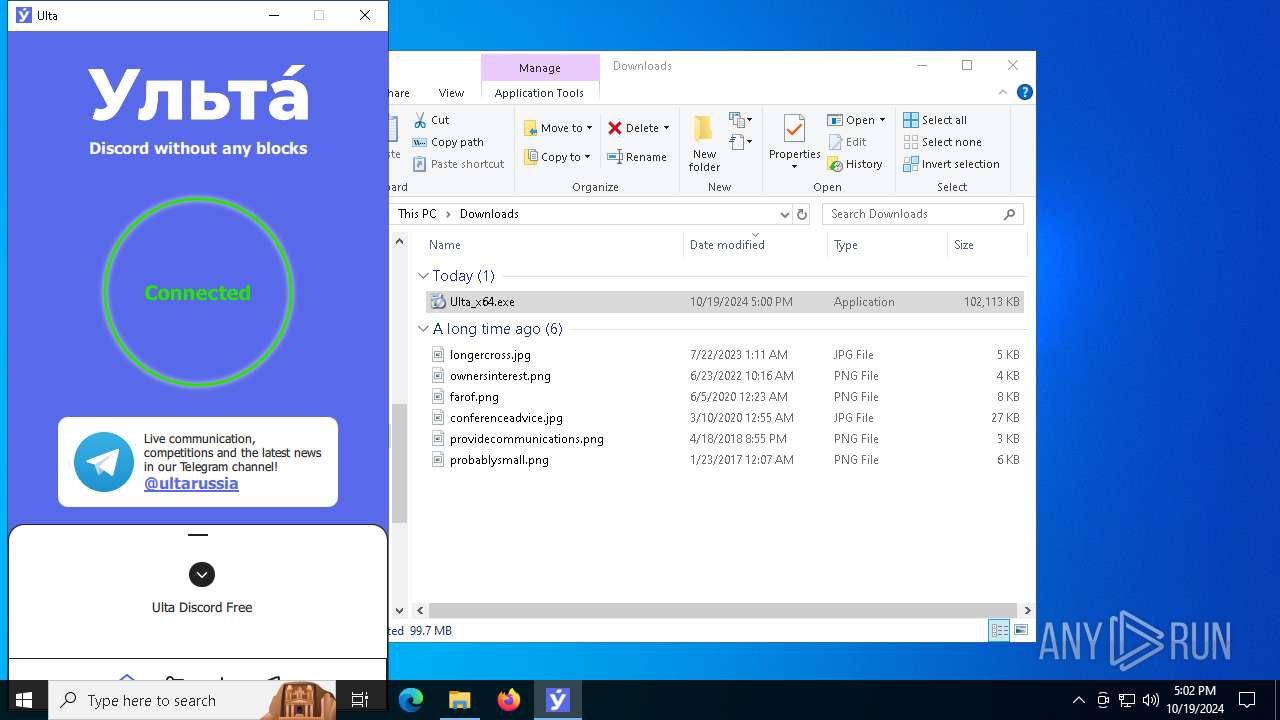Collapse the A long time ago group
This screenshot has width=1280, height=720.
point(423,329)
